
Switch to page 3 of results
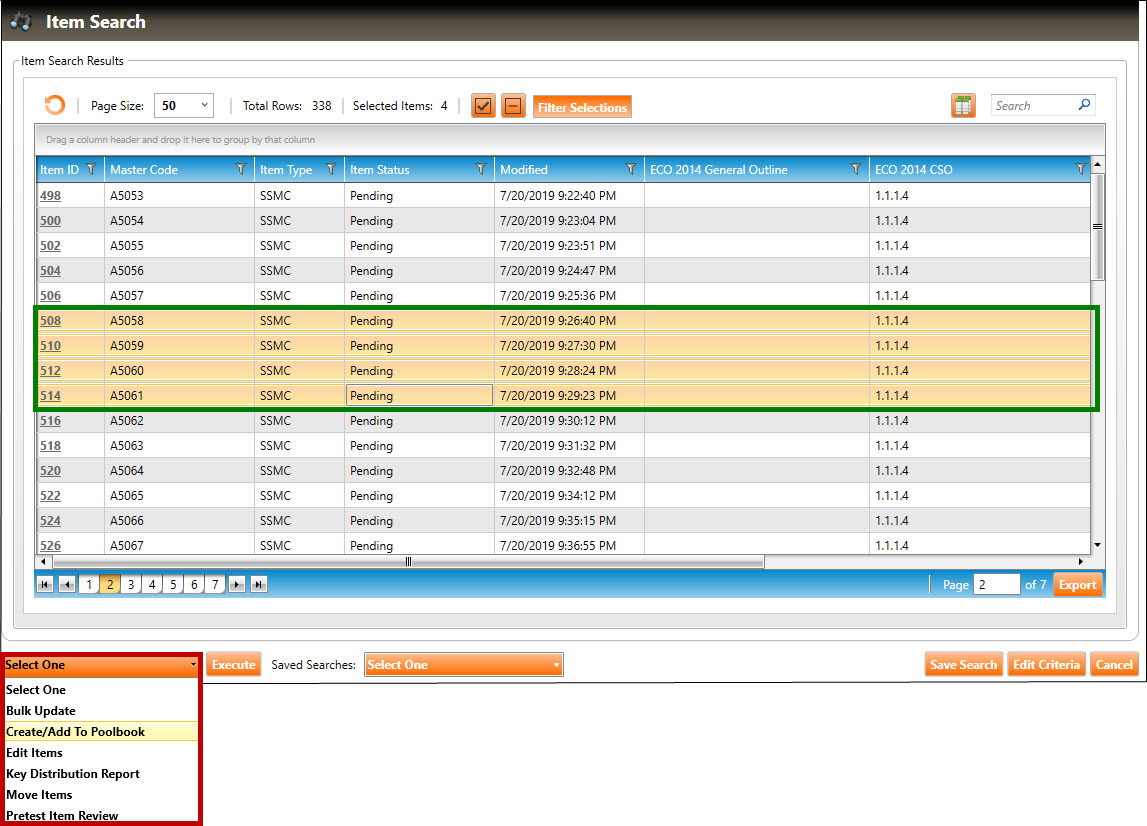(131, 585)
